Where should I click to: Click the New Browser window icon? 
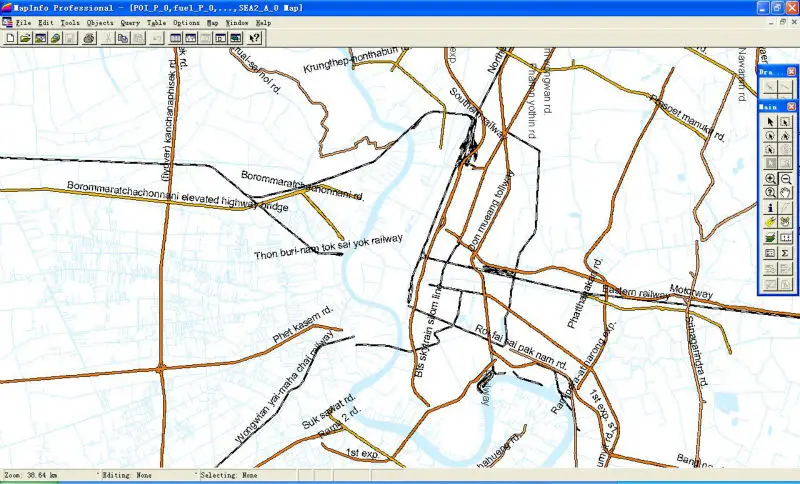[176, 38]
